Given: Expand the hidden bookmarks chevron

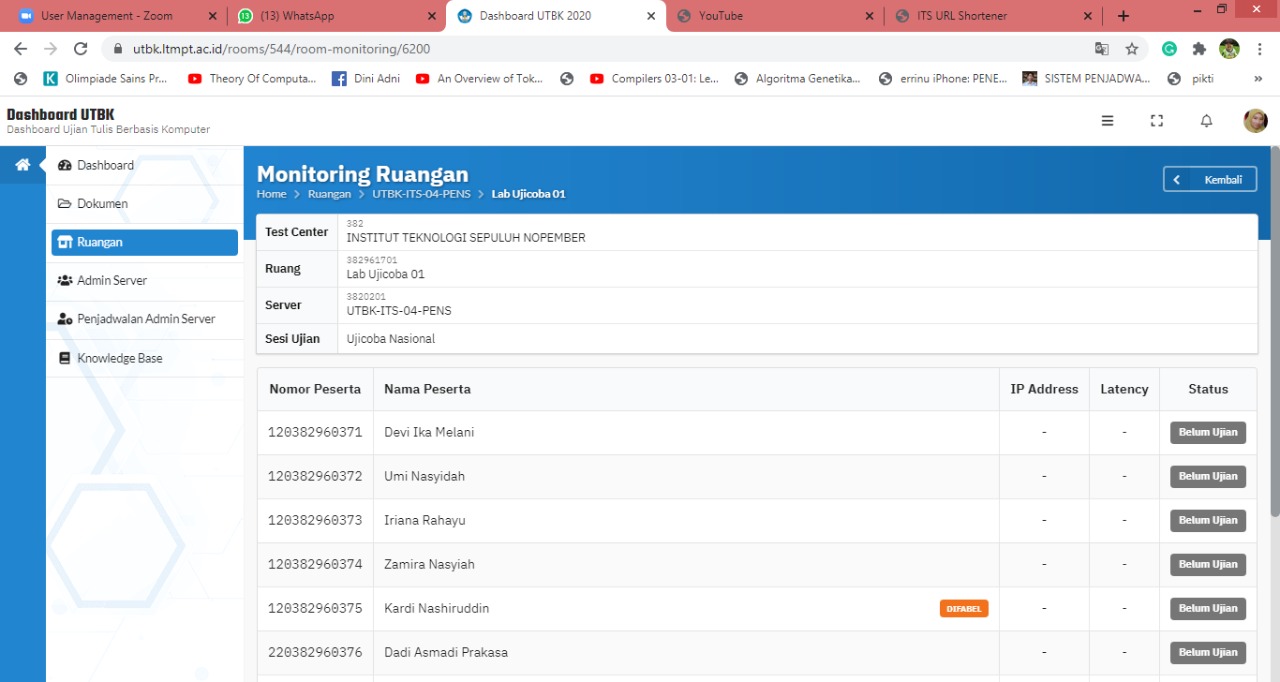Looking at the screenshot, I should (1258, 79).
